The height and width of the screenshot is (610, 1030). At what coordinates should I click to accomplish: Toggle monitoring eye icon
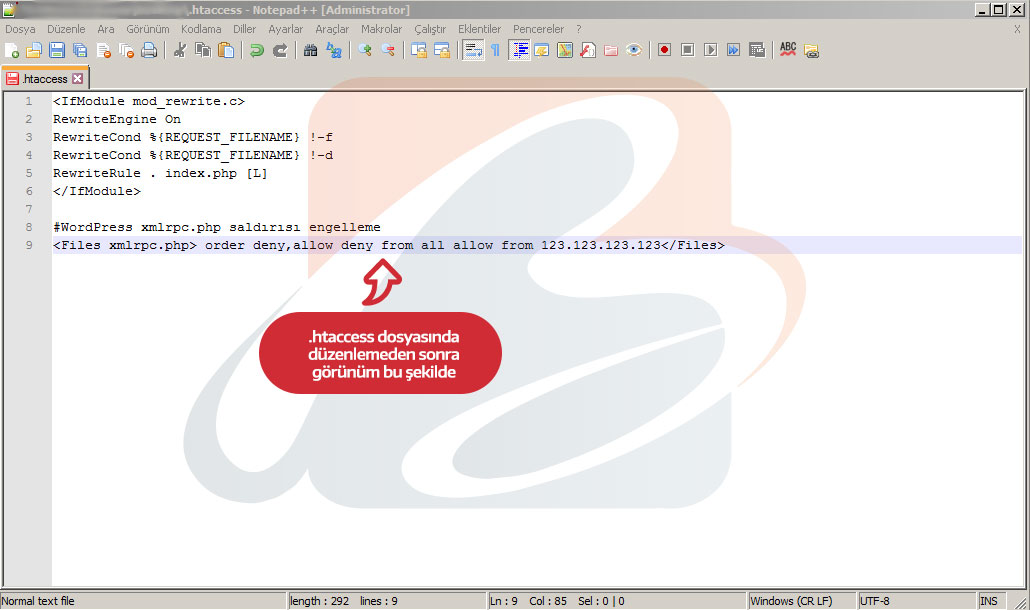point(634,51)
